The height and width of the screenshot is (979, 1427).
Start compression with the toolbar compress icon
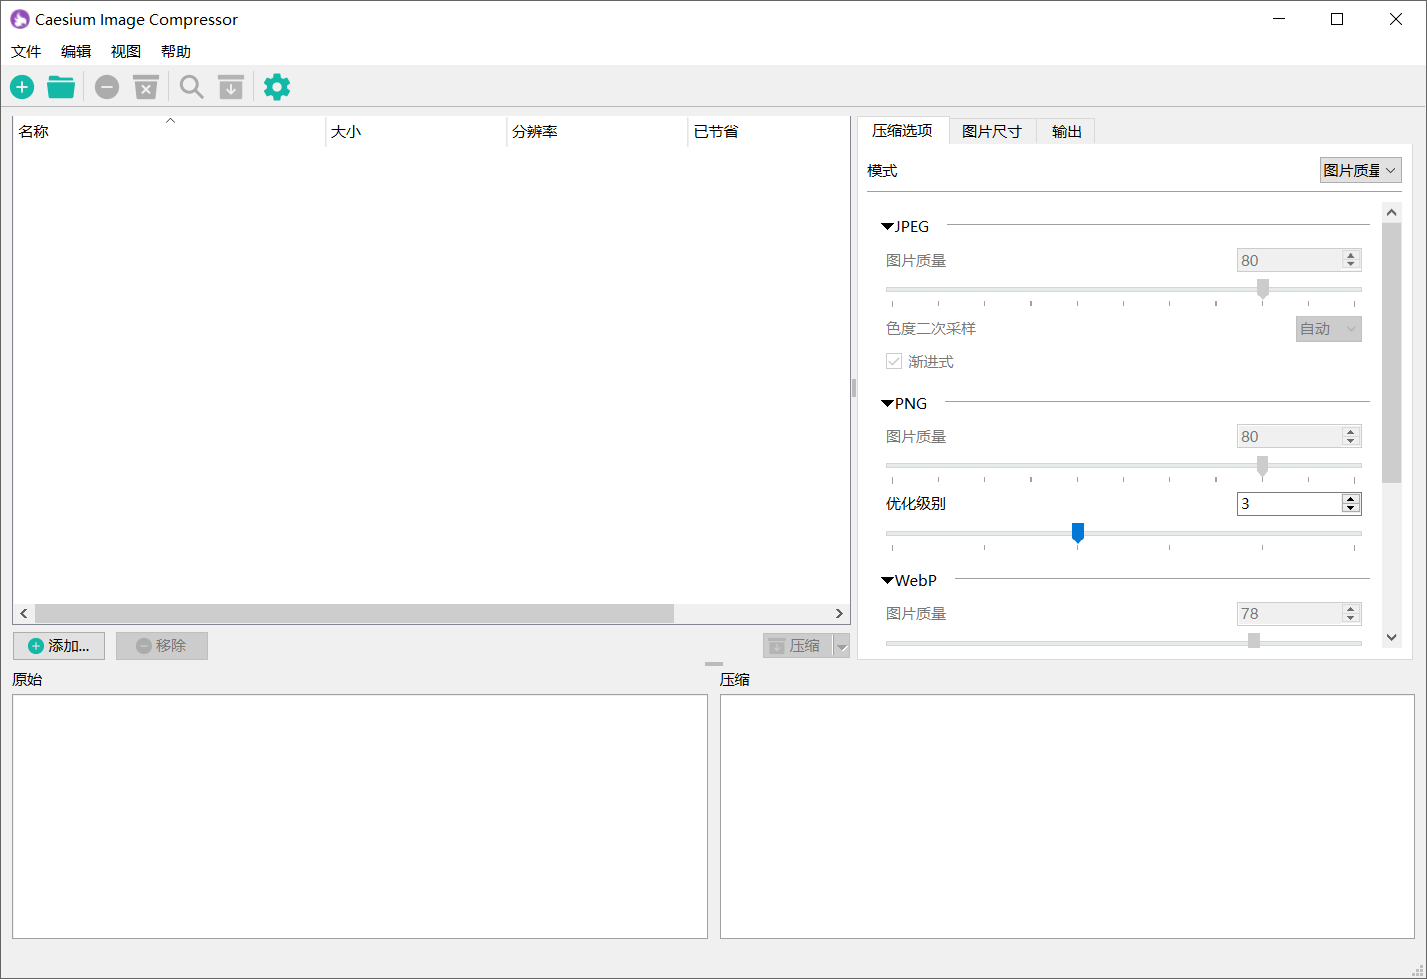point(230,87)
